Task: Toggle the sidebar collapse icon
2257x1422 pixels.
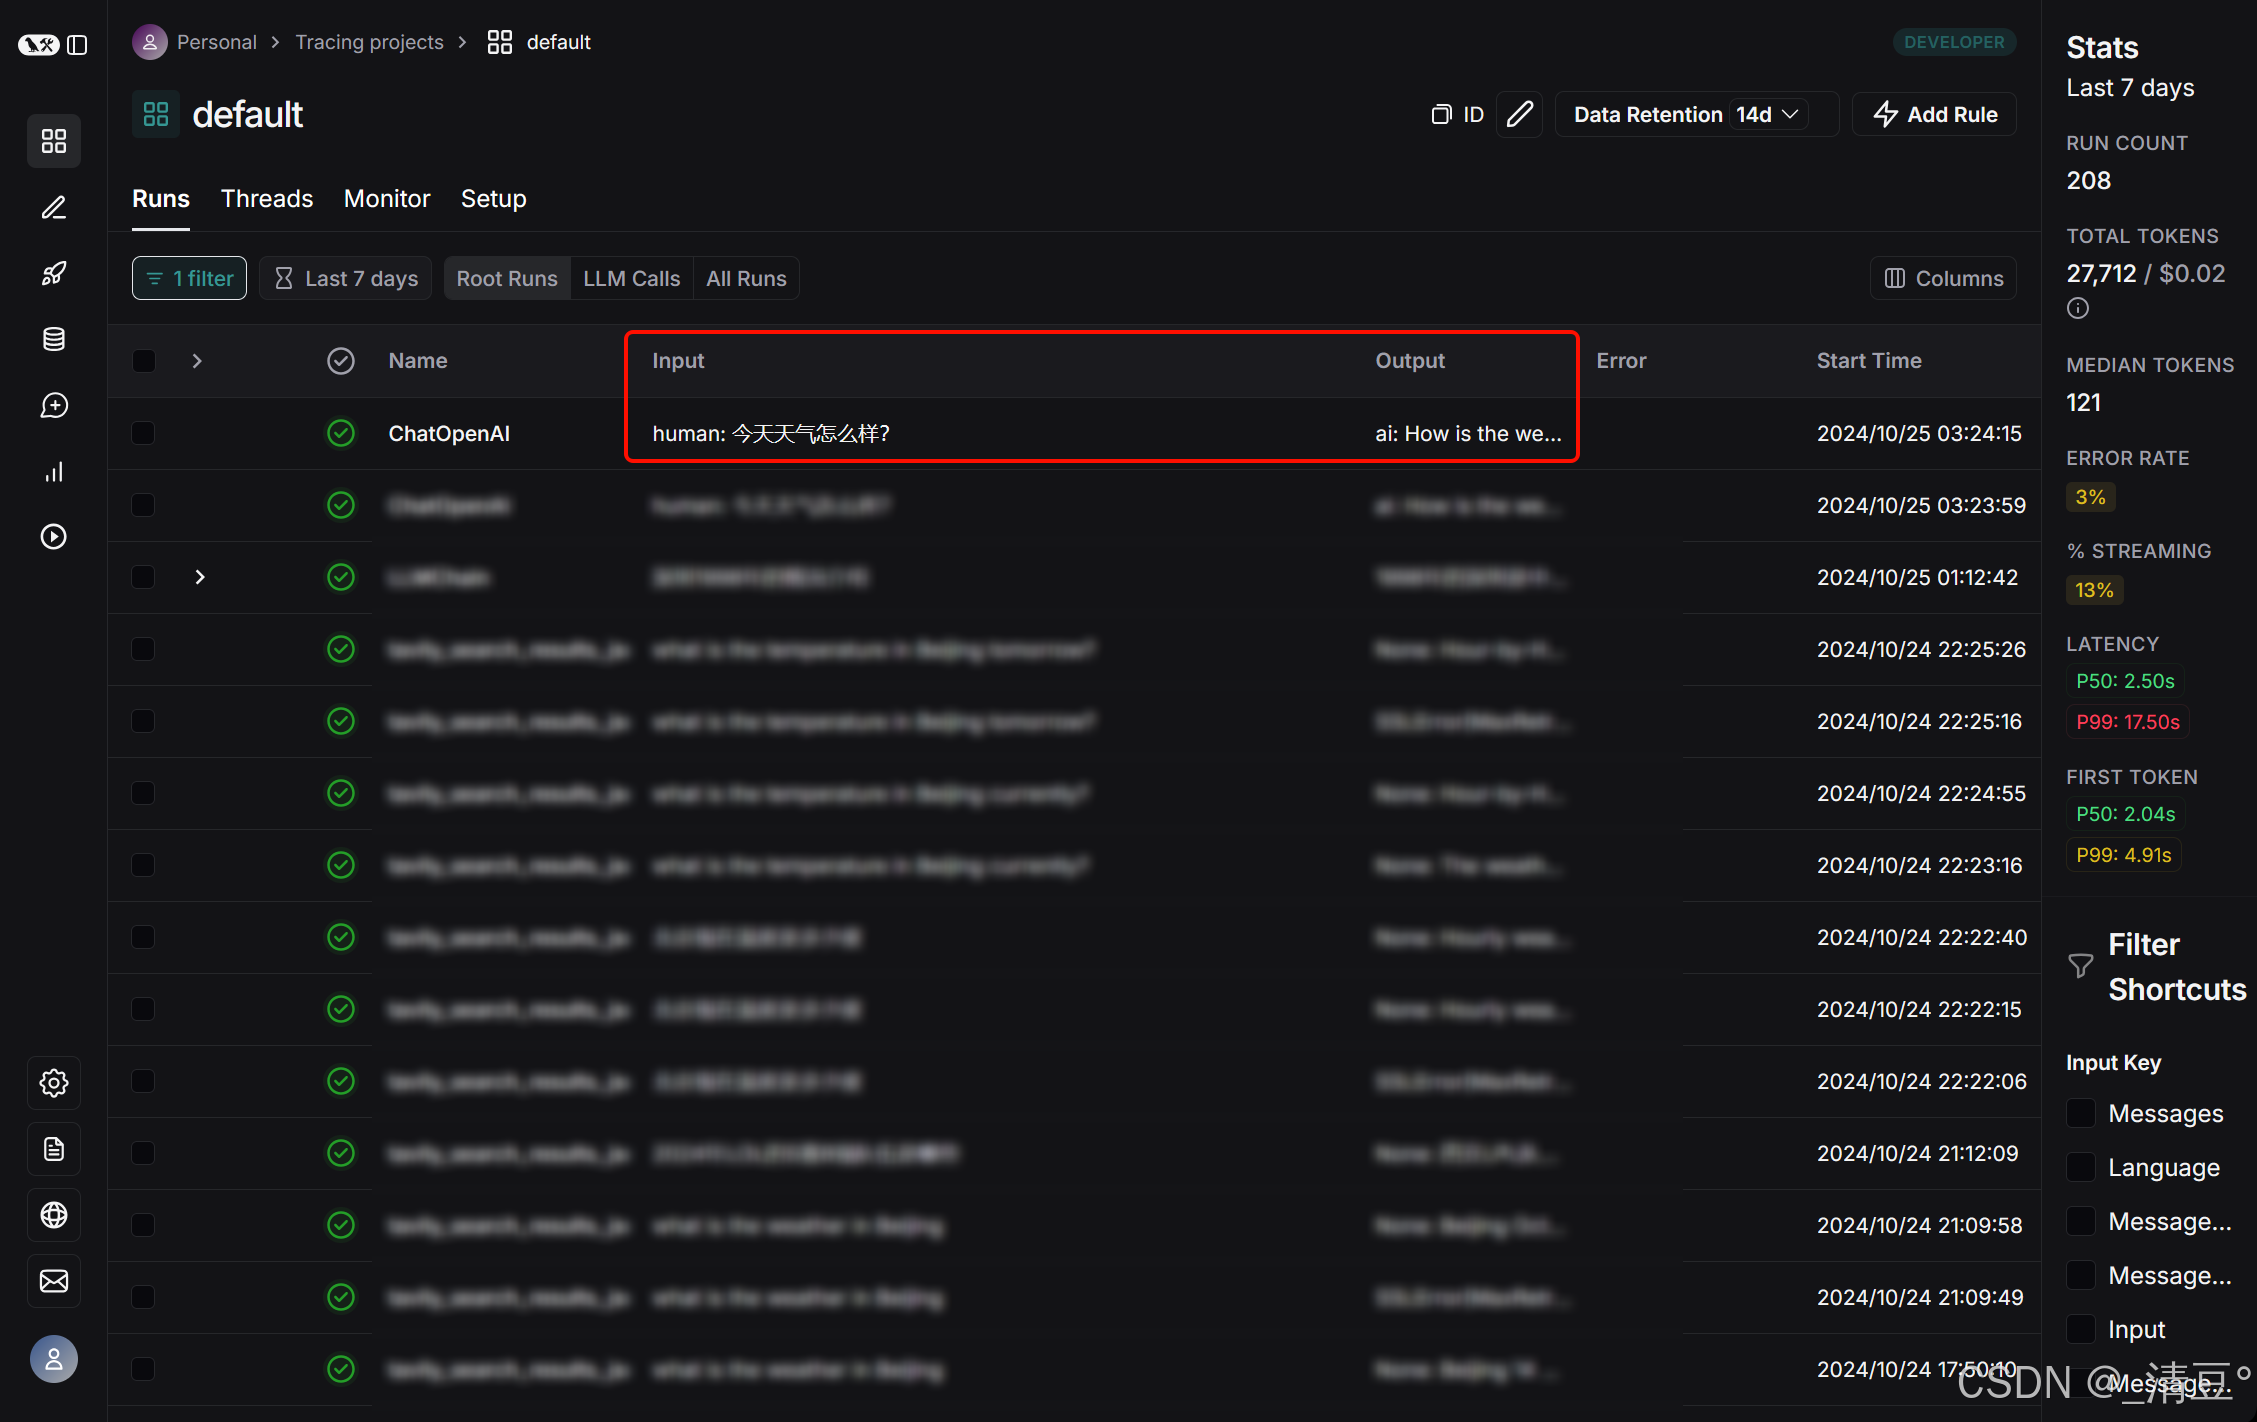Action: point(78,45)
